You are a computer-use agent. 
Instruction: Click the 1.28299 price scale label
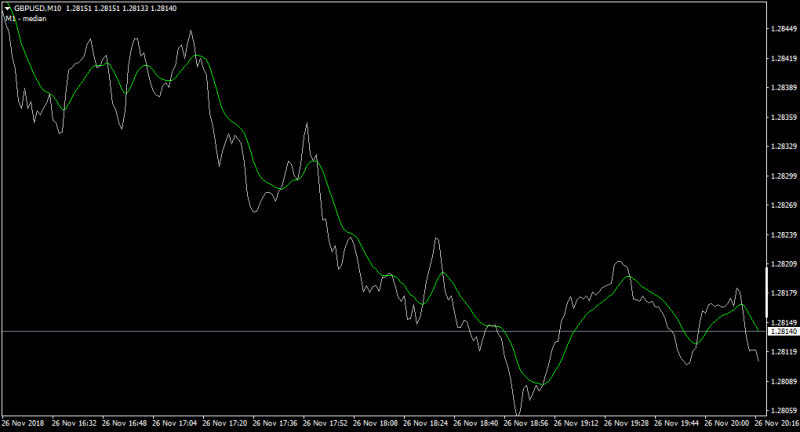pos(784,176)
